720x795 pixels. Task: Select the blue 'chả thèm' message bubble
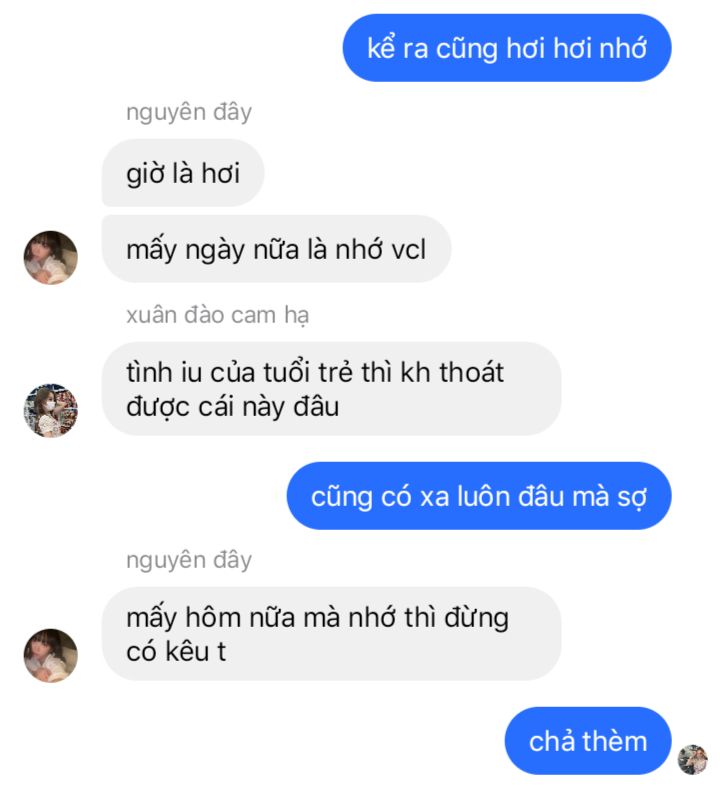tap(588, 741)
